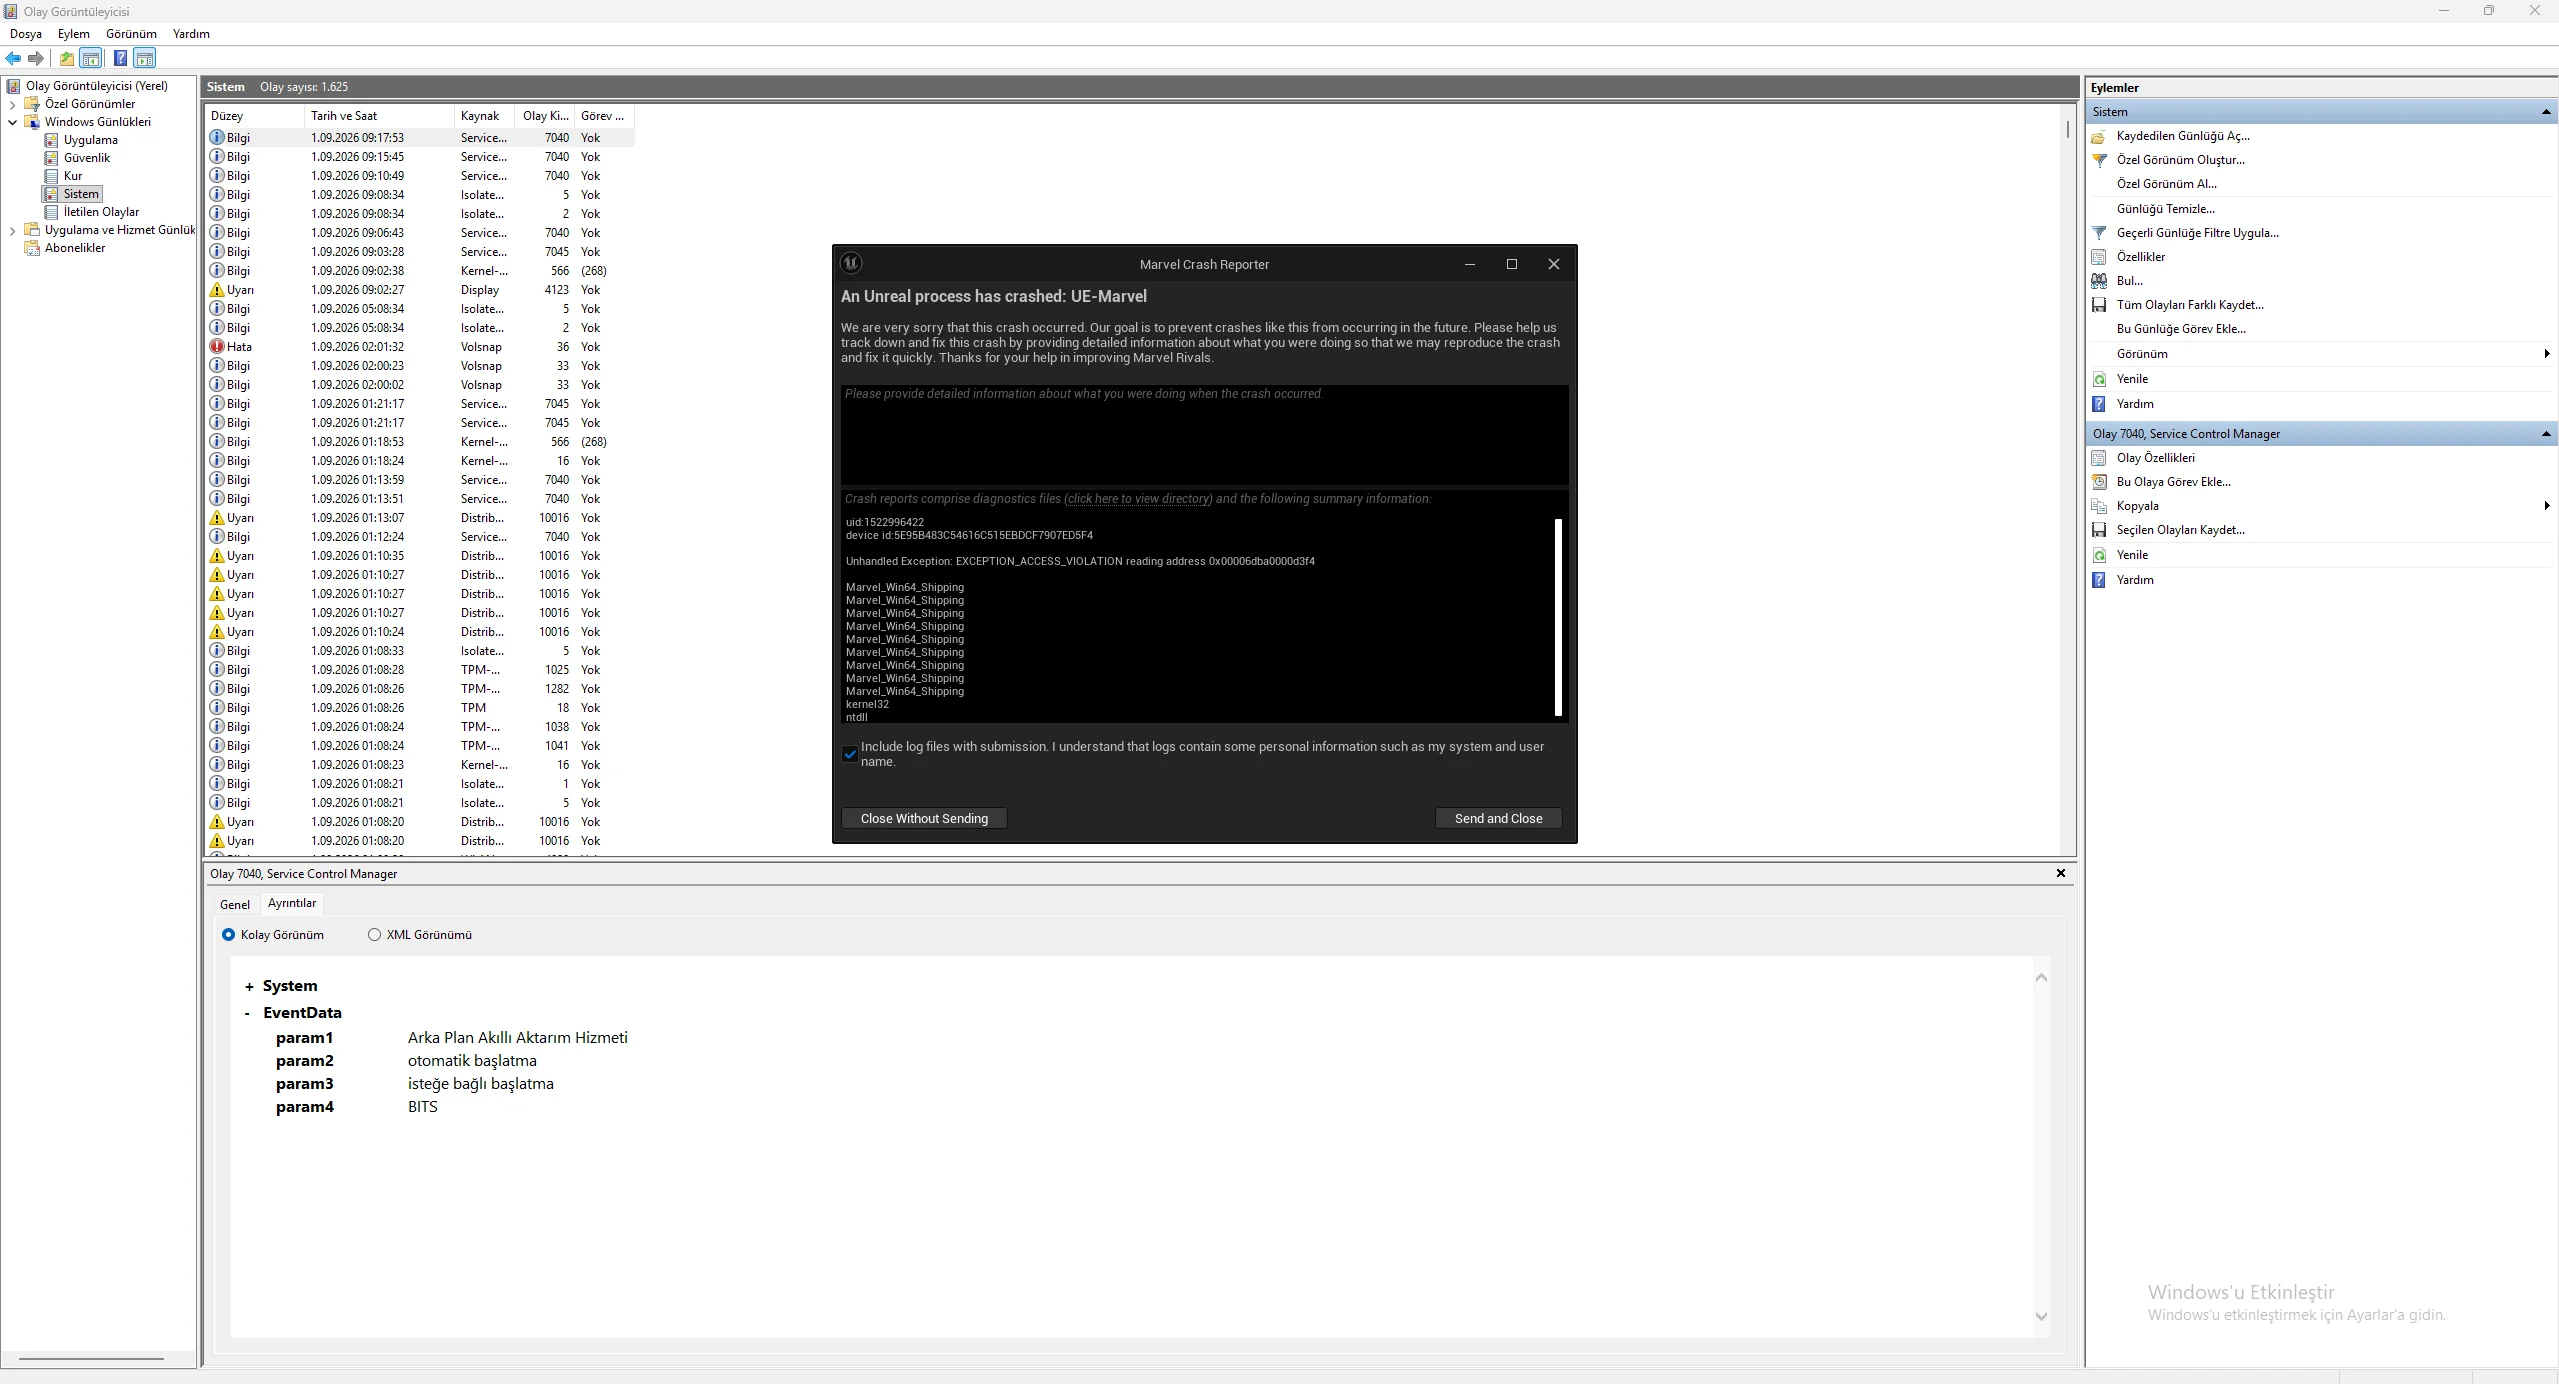Click Yenile icon under Olay 7040 section
This screenshot has width=2559, height=1384.
pyautogui.click(x=2099, y=555)
